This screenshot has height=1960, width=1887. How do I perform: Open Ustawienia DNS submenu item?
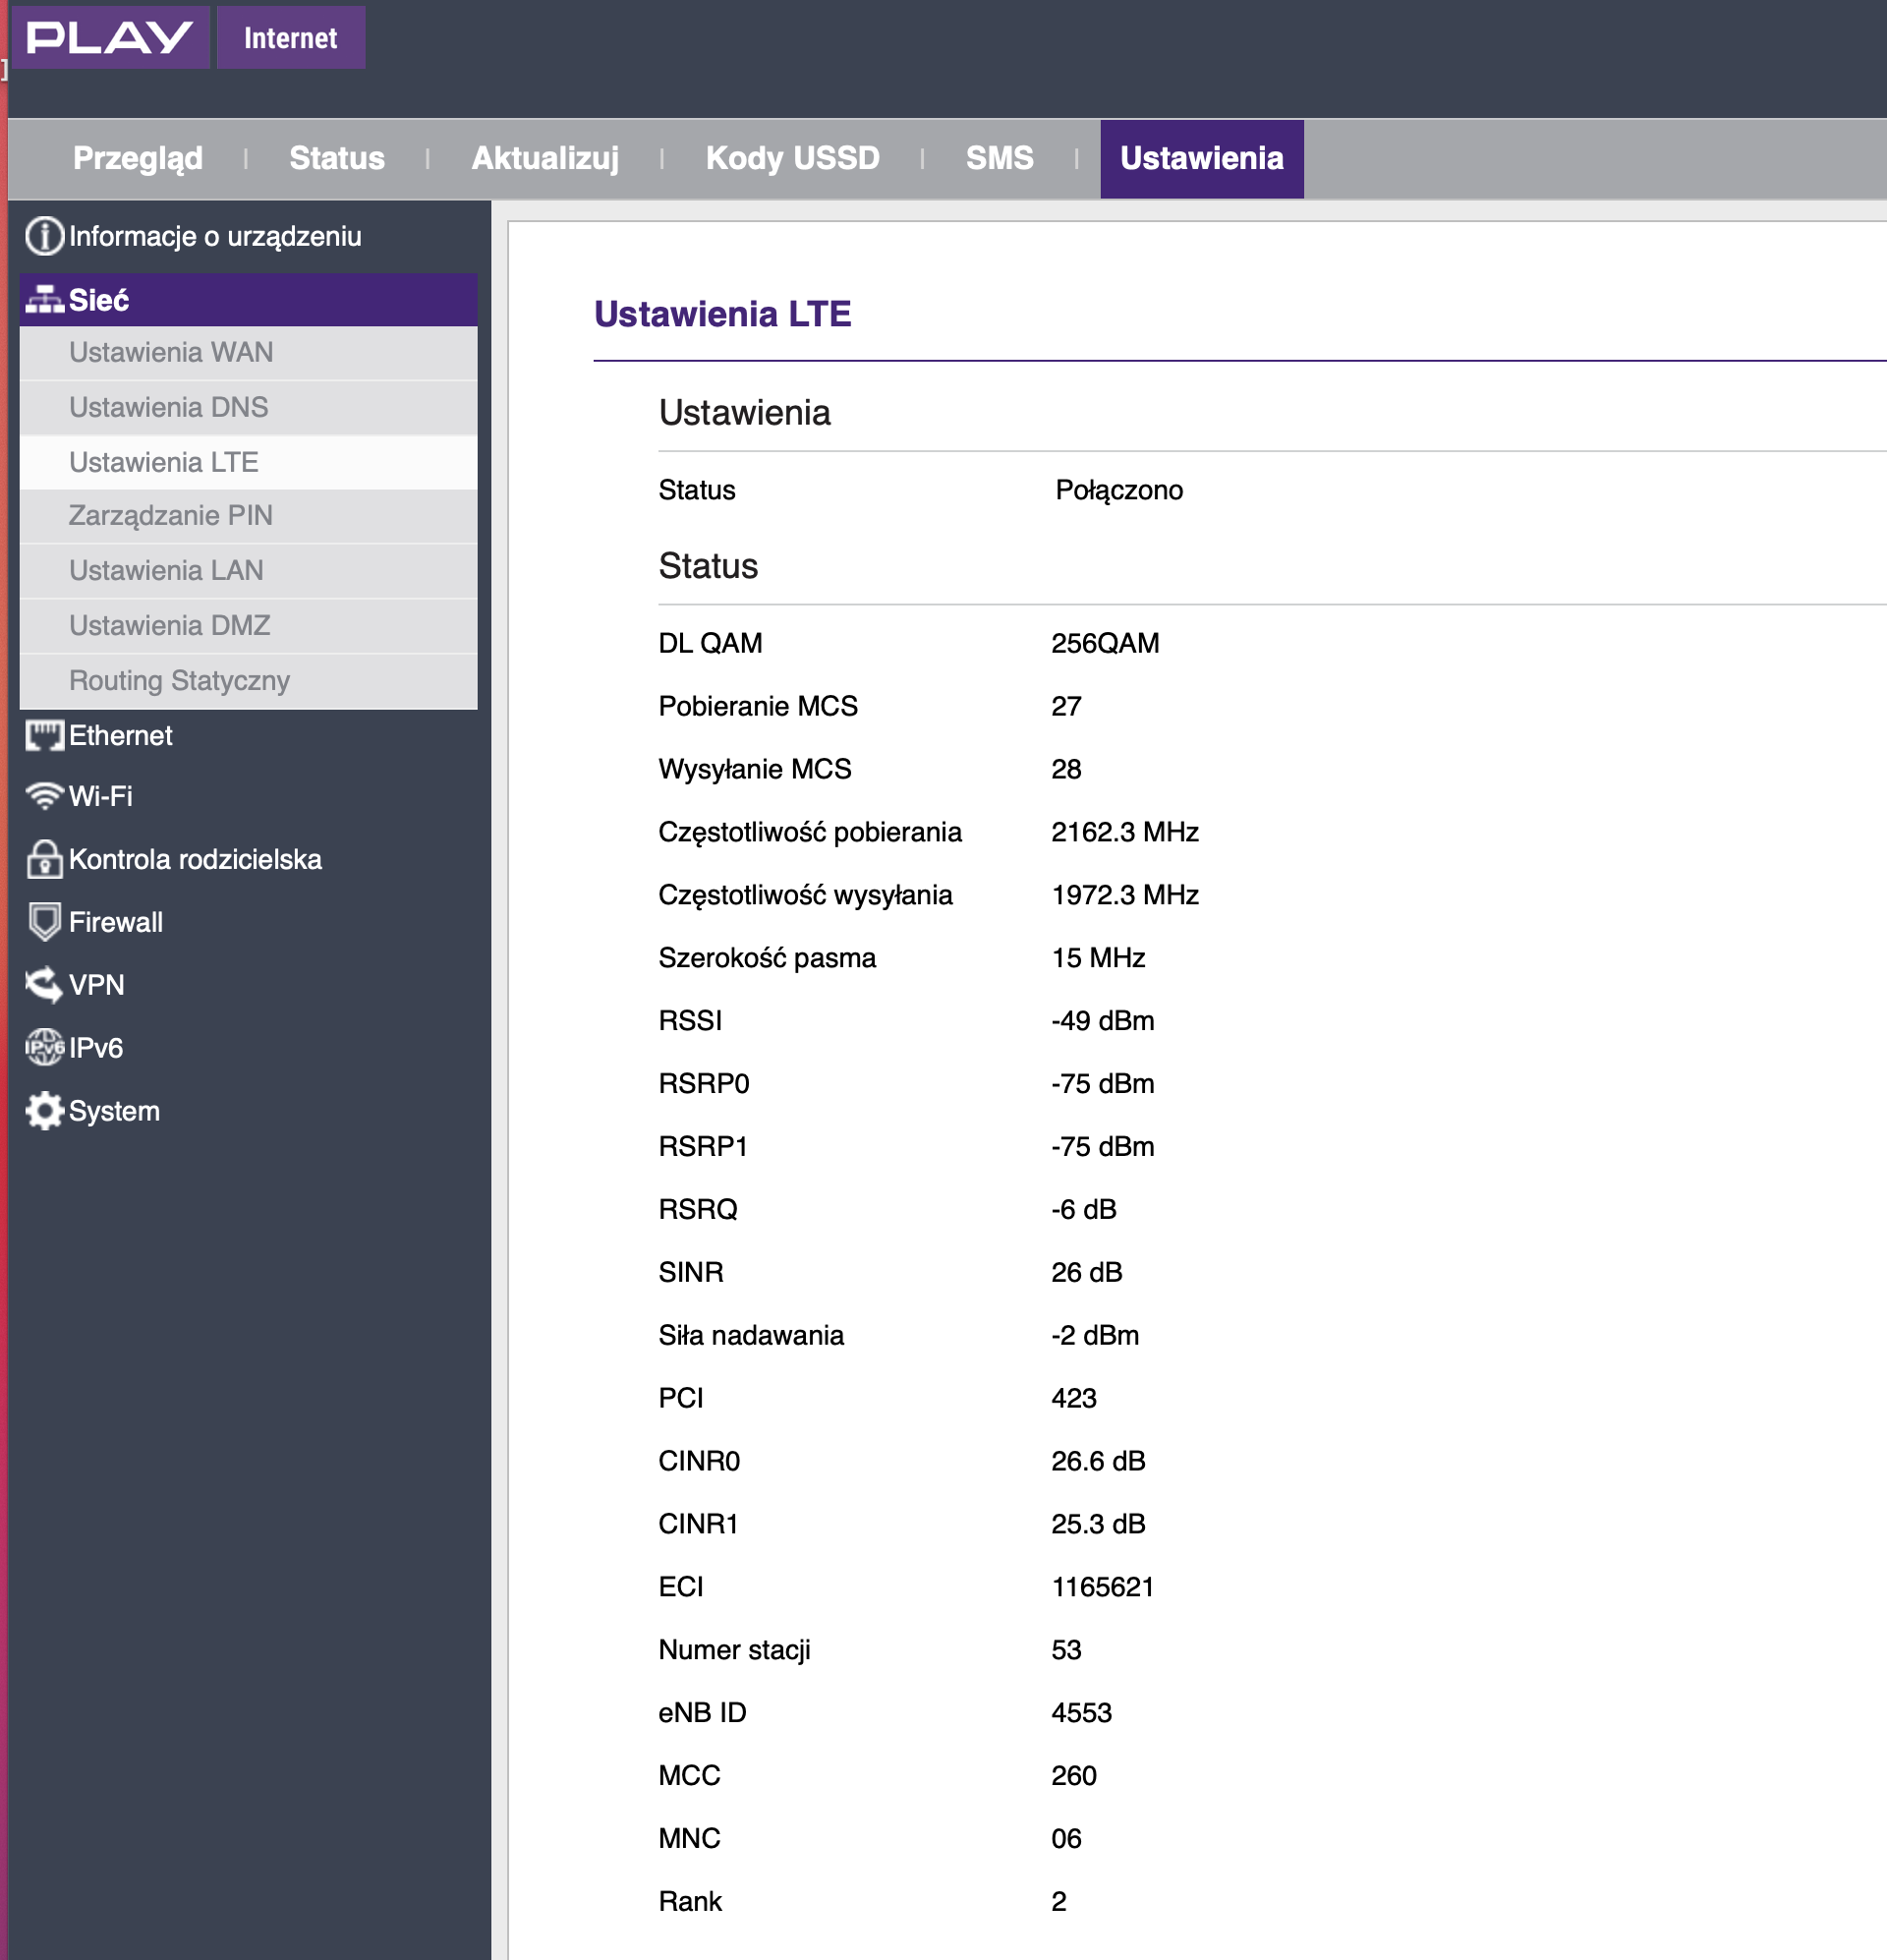tap(248, 408)
